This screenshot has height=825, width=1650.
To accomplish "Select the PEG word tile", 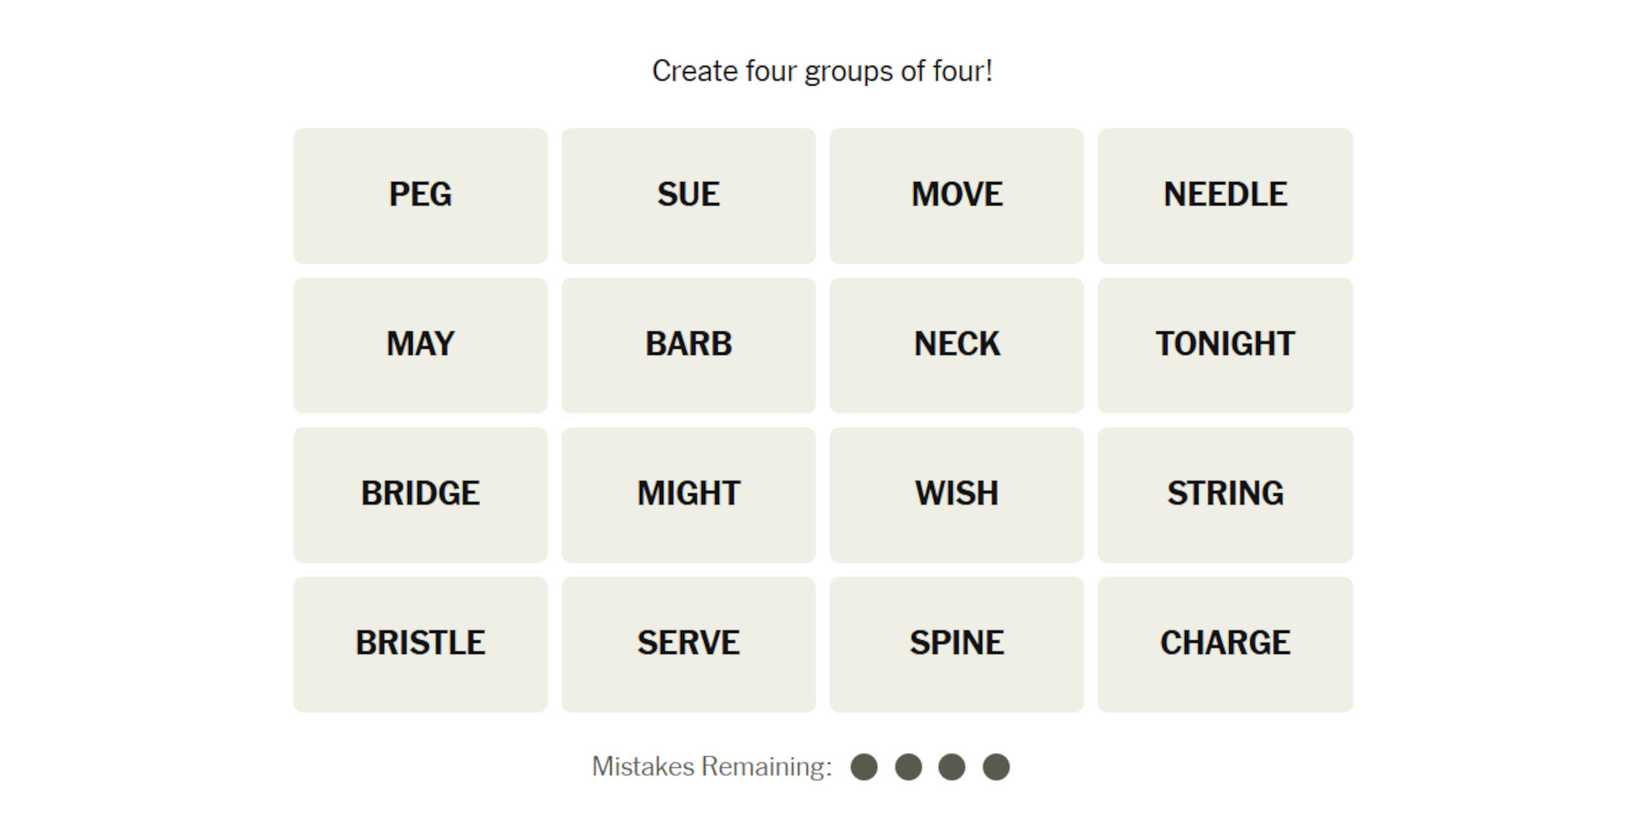I will (420, 195).
